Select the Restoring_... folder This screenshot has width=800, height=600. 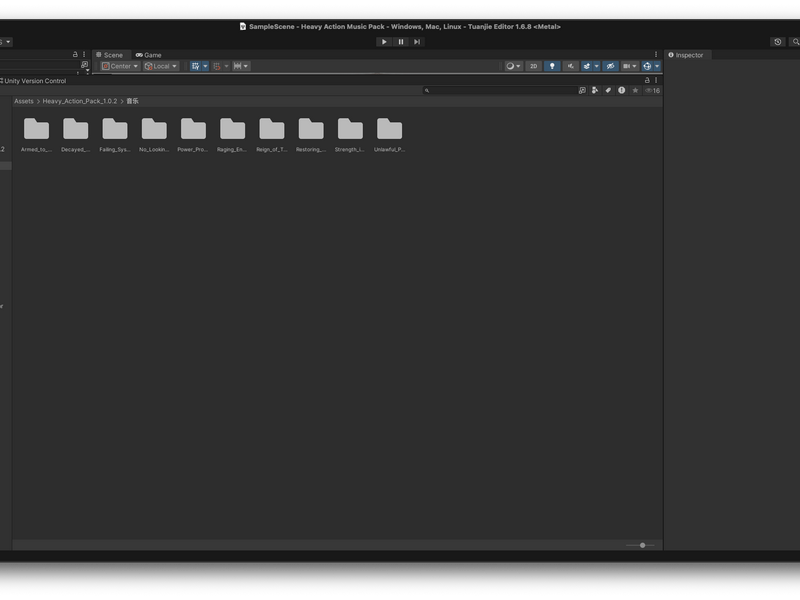[x=311, y=134]
